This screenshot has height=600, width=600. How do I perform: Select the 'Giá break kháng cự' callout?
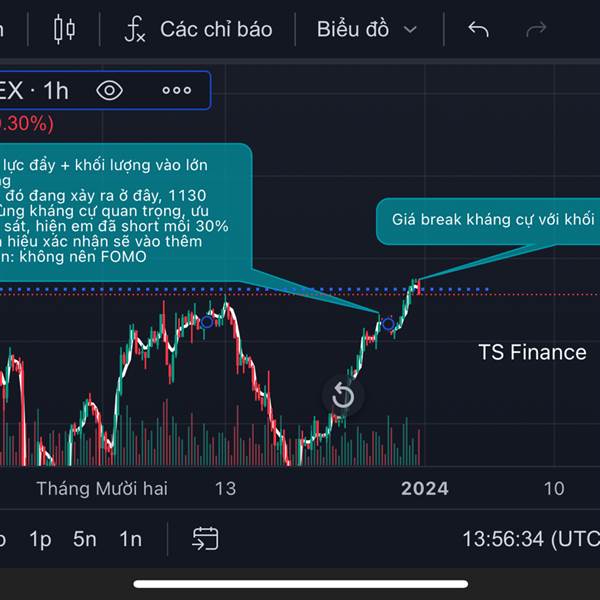coord(487,220)
